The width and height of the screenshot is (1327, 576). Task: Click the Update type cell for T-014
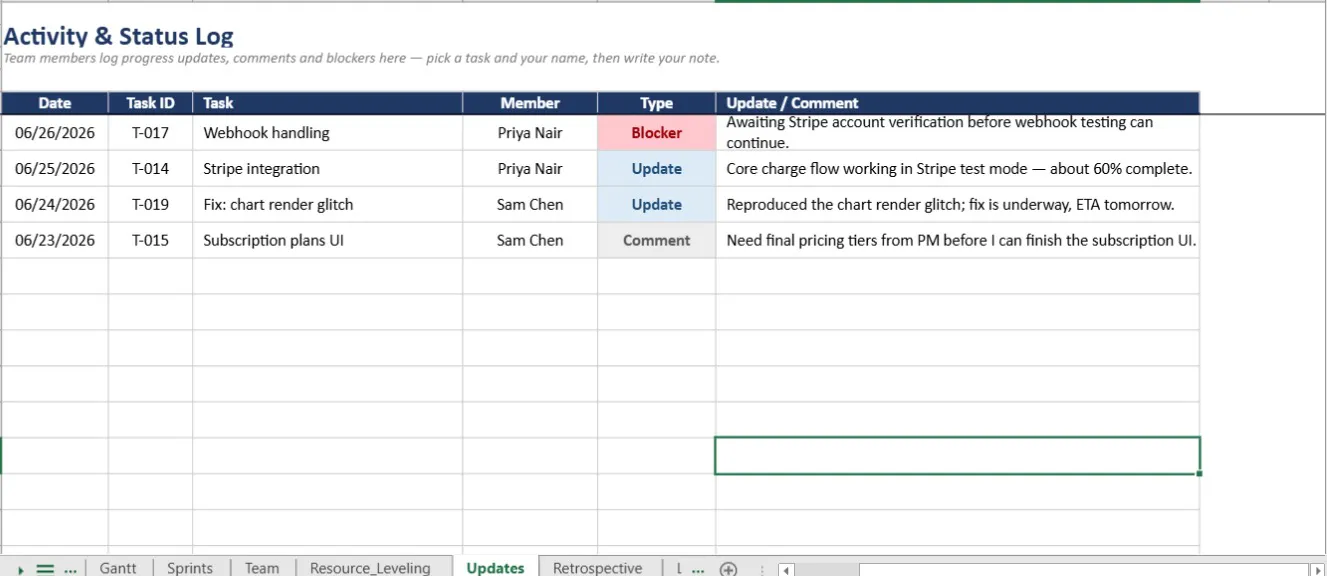(x=656, y=169)
